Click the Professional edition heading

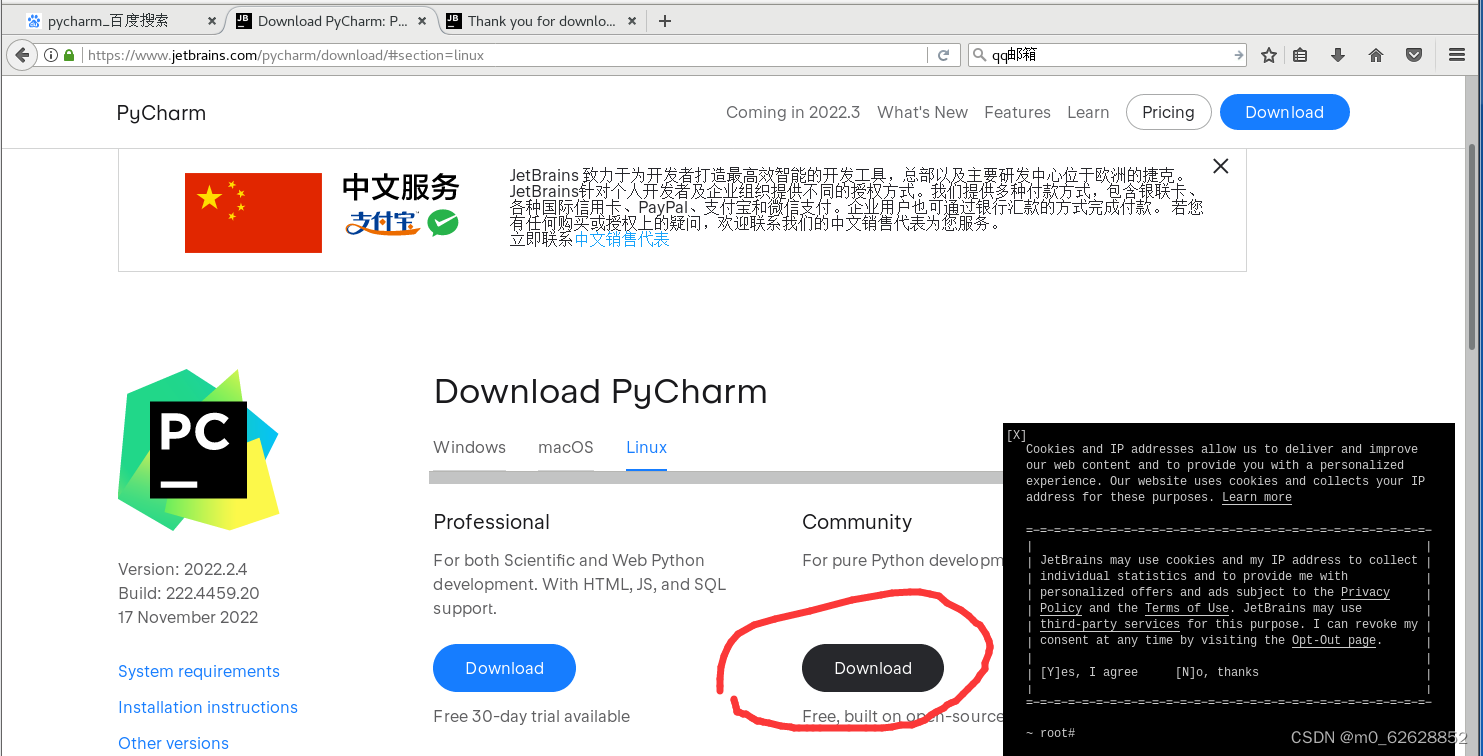491,522
